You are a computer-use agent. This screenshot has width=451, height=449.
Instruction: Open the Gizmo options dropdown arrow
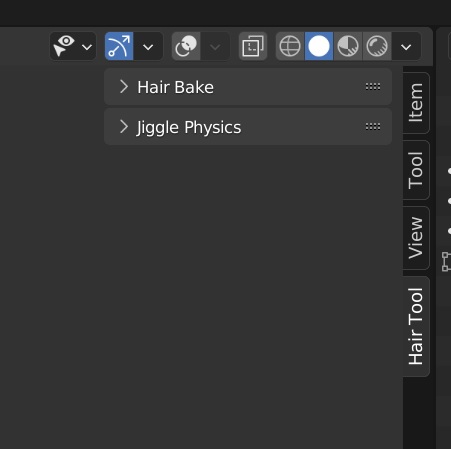(x=148, y=46)
